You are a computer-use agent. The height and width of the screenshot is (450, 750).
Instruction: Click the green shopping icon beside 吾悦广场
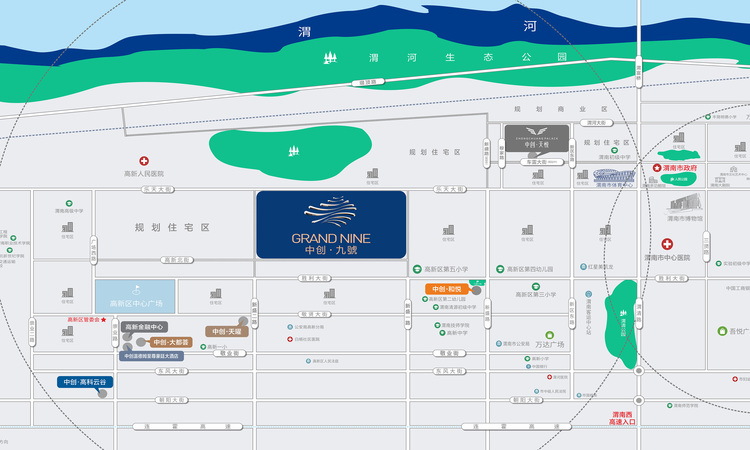click(x=722, y=331)
